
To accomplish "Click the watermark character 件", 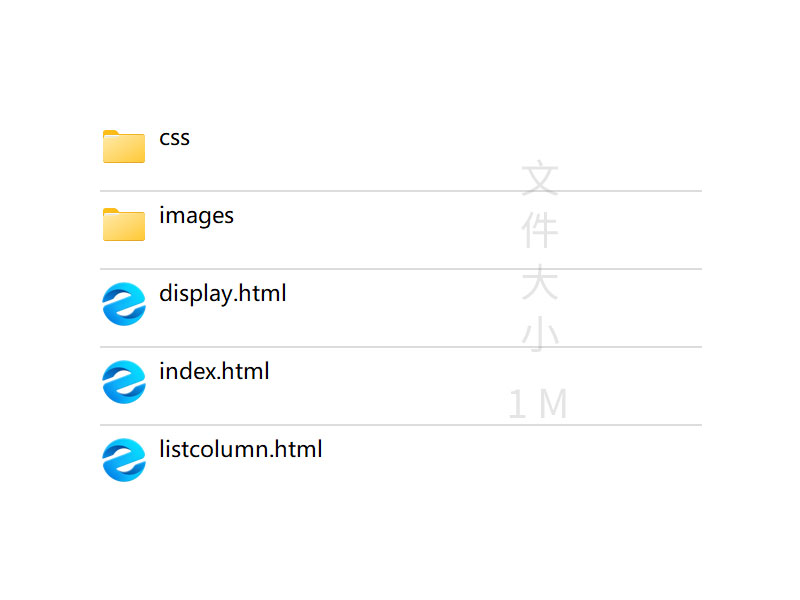I will click(x=540, y=232).
